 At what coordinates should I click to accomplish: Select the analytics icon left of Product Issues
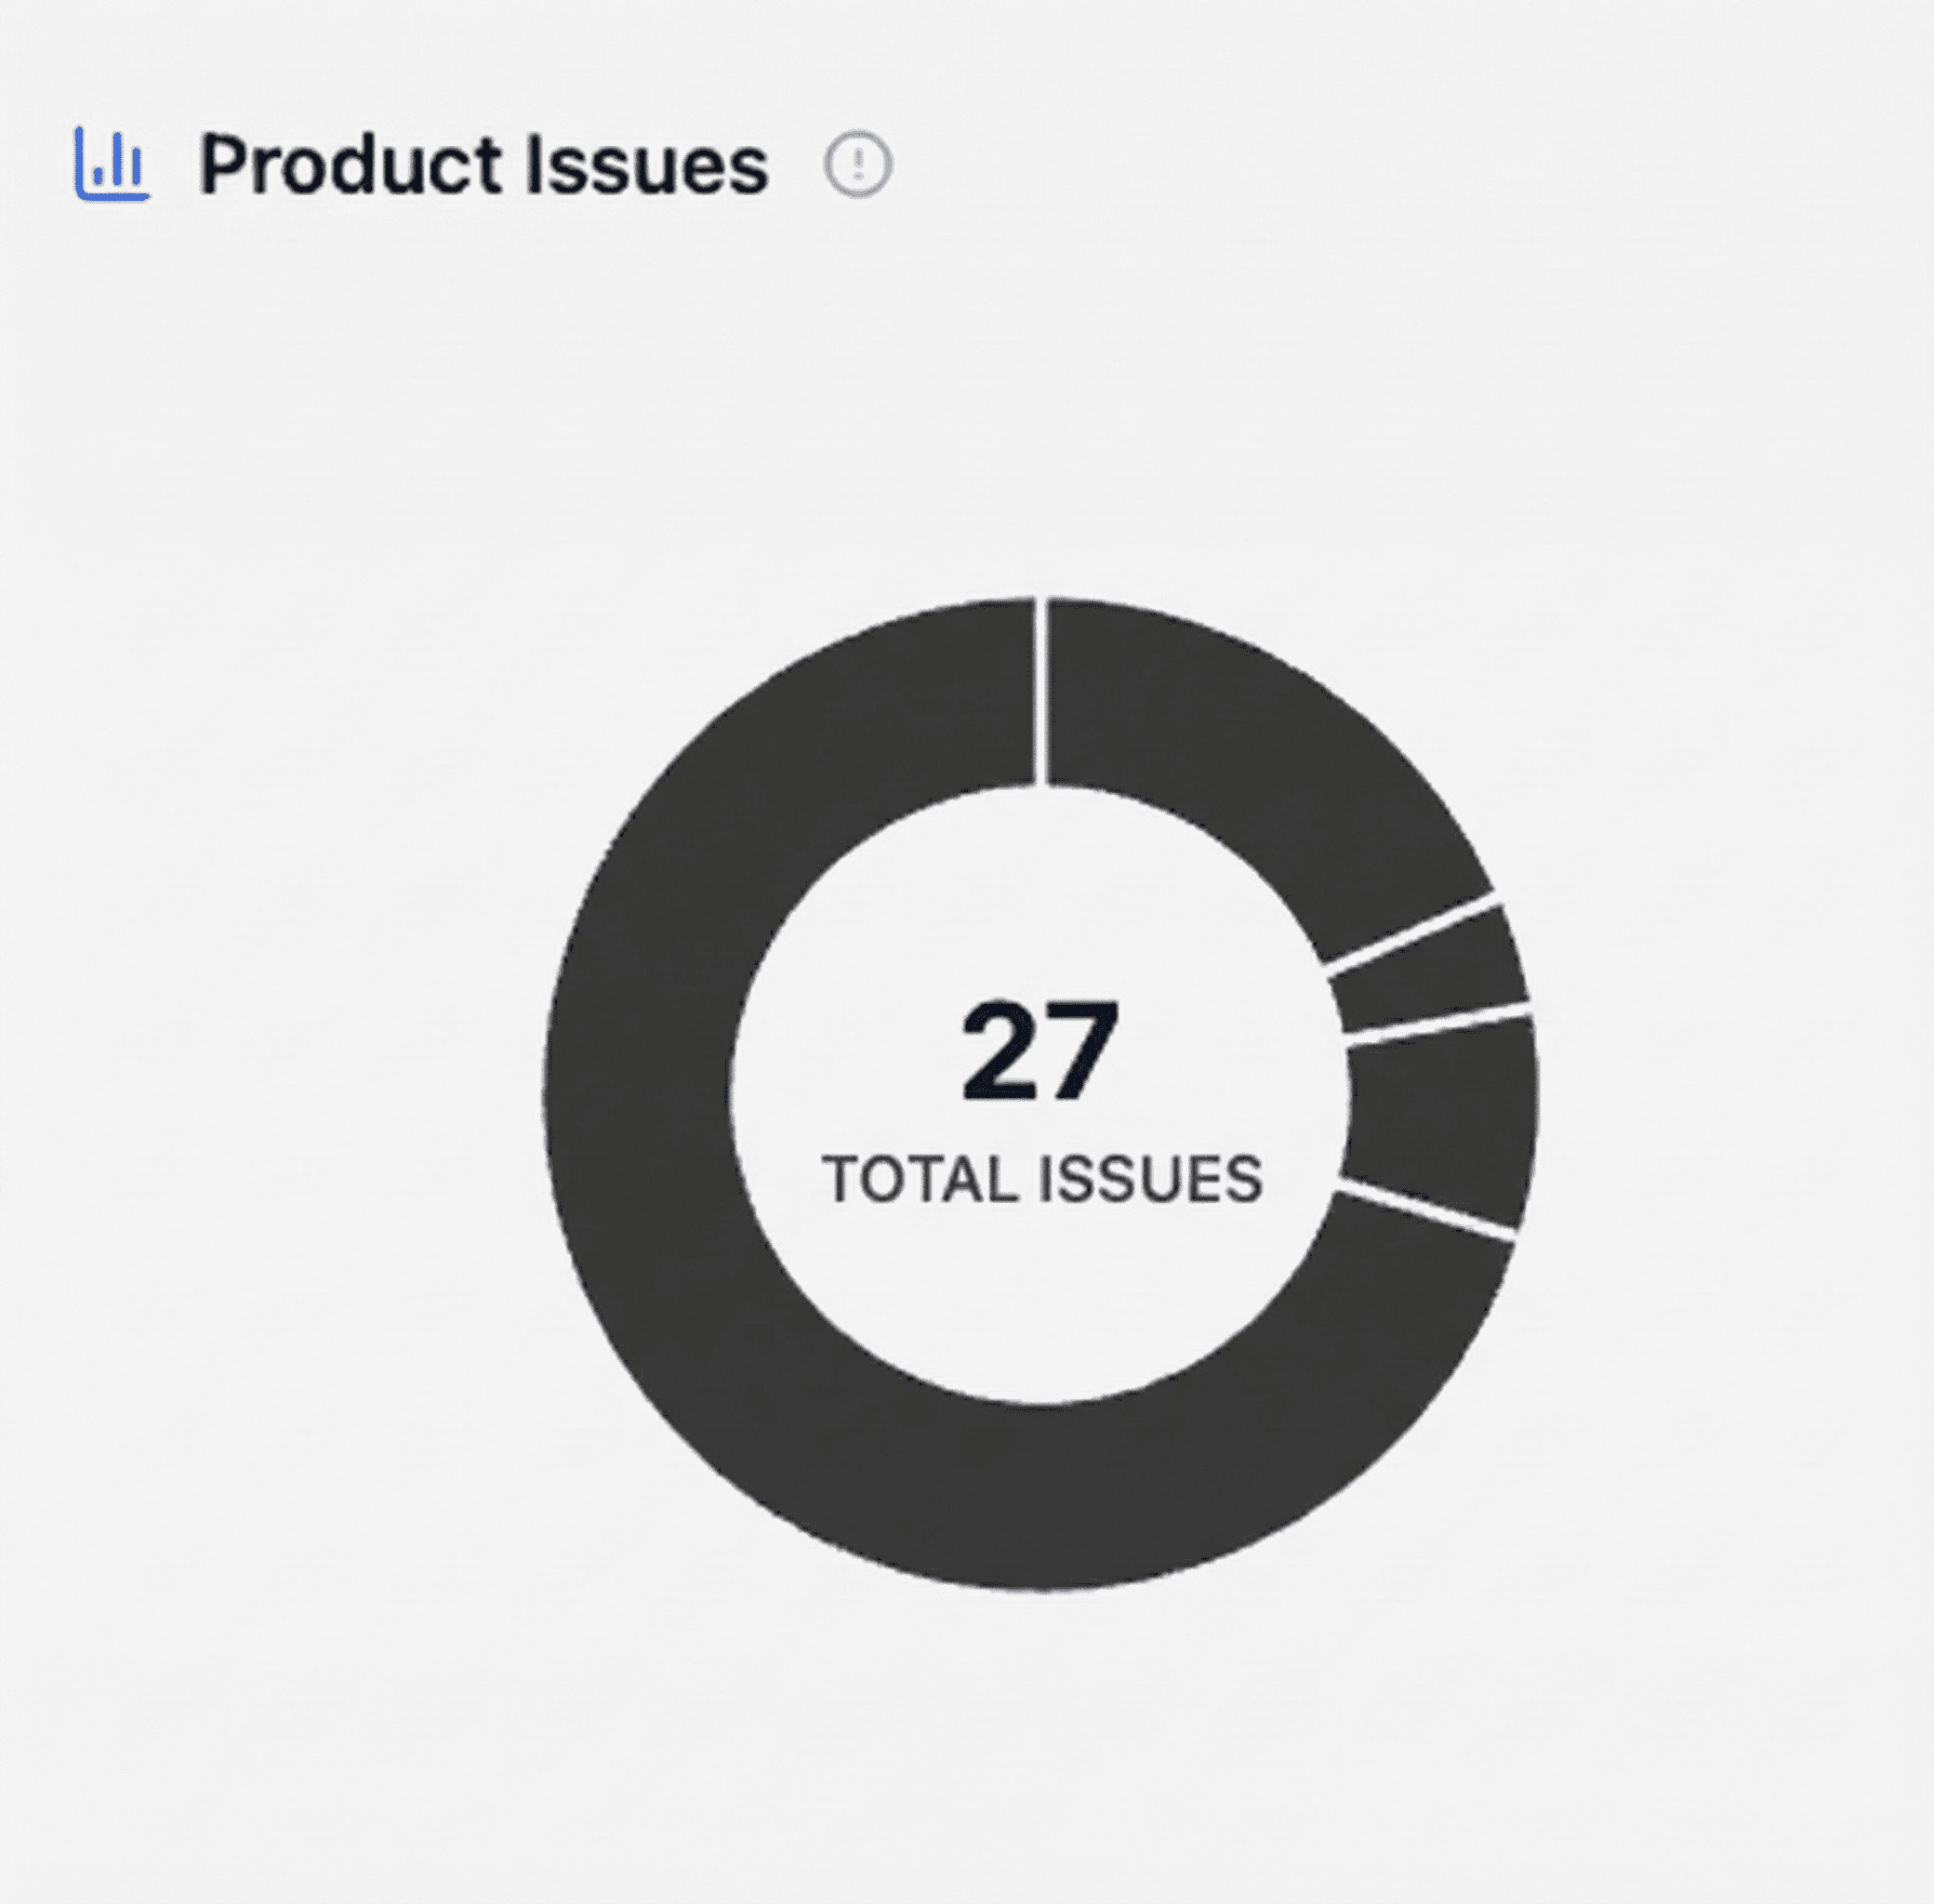(x=113, y=163)
